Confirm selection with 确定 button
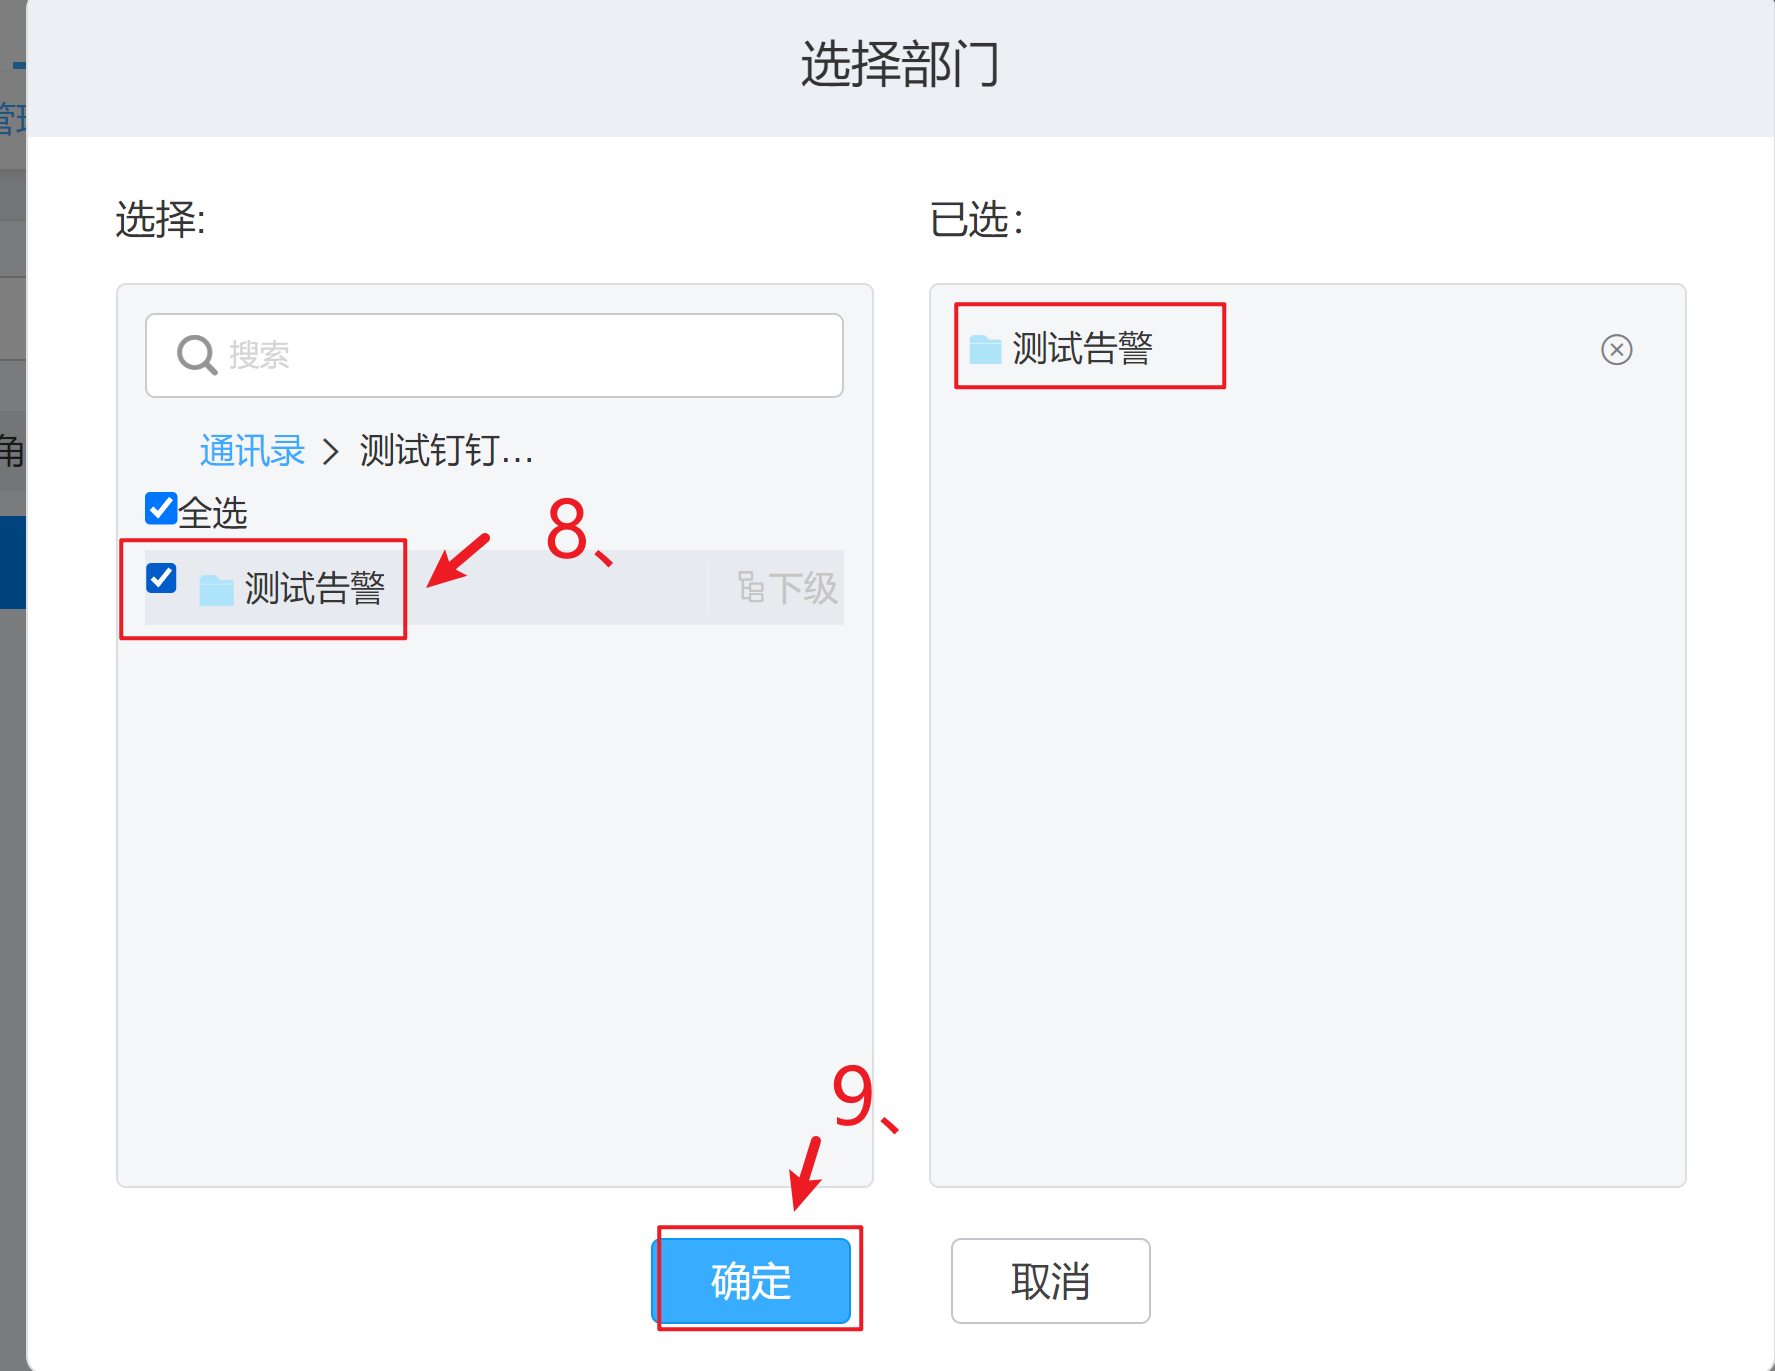Screen dimensions: 1775x1371 click(751, 1280)
